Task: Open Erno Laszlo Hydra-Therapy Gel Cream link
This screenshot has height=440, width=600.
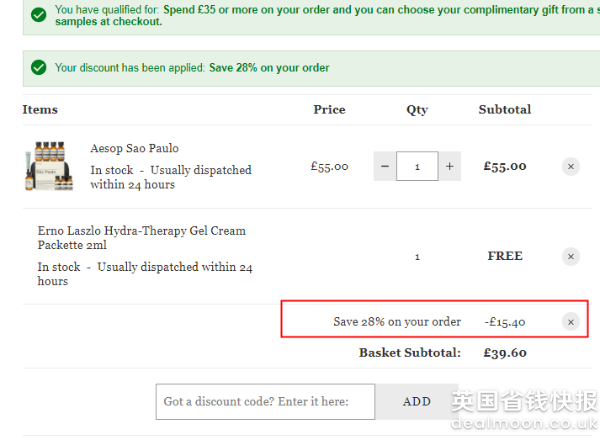Action: click(142, 238)
